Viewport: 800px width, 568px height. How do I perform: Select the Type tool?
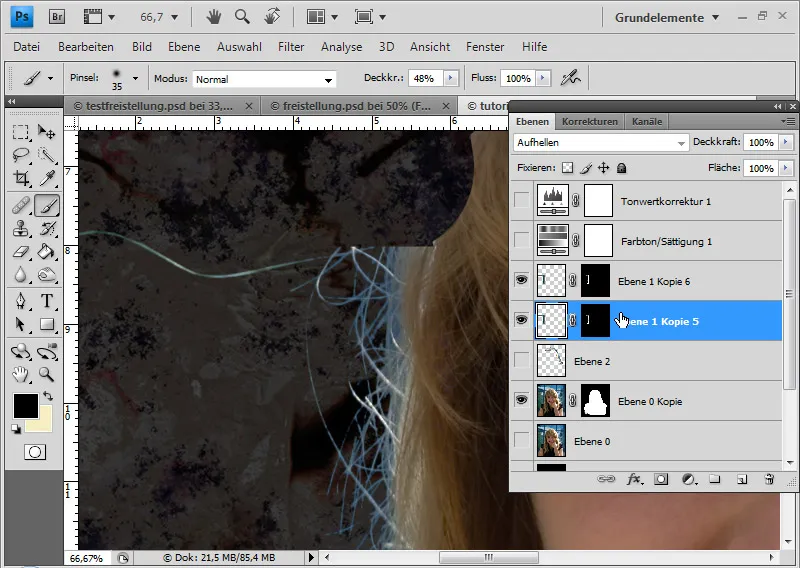pos(47,301)
